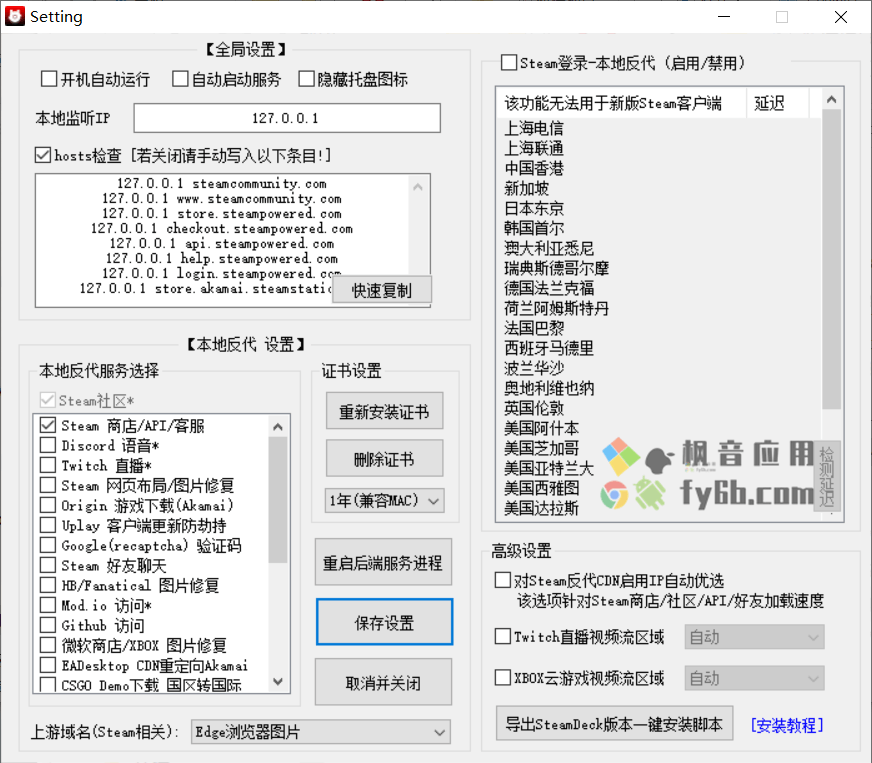Enable Origin 游戏下载(Akamai) option
The height and width of the screenshot is (763, 872).
[48, 506]
